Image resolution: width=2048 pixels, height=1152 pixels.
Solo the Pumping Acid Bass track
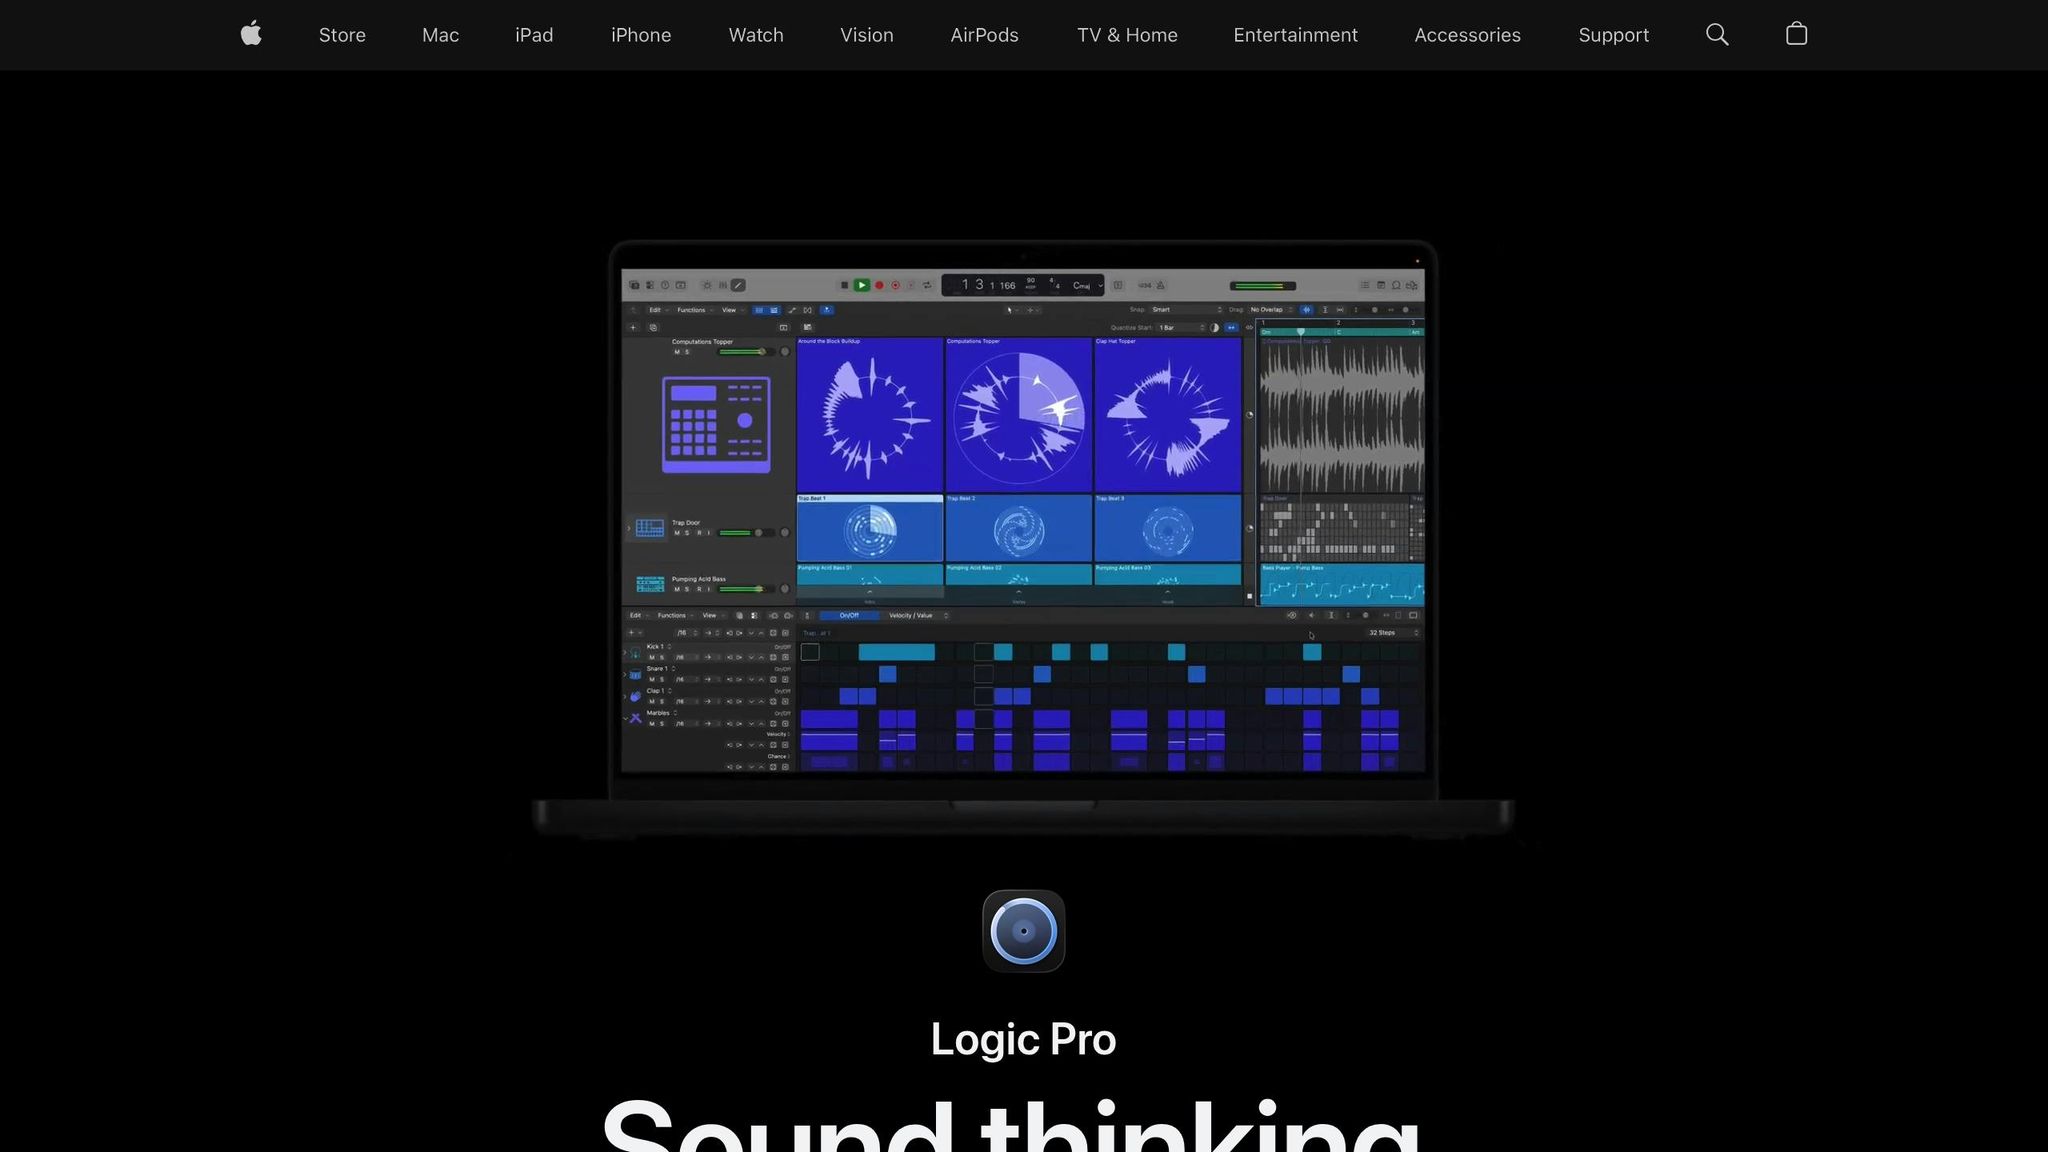click(686, 590)
